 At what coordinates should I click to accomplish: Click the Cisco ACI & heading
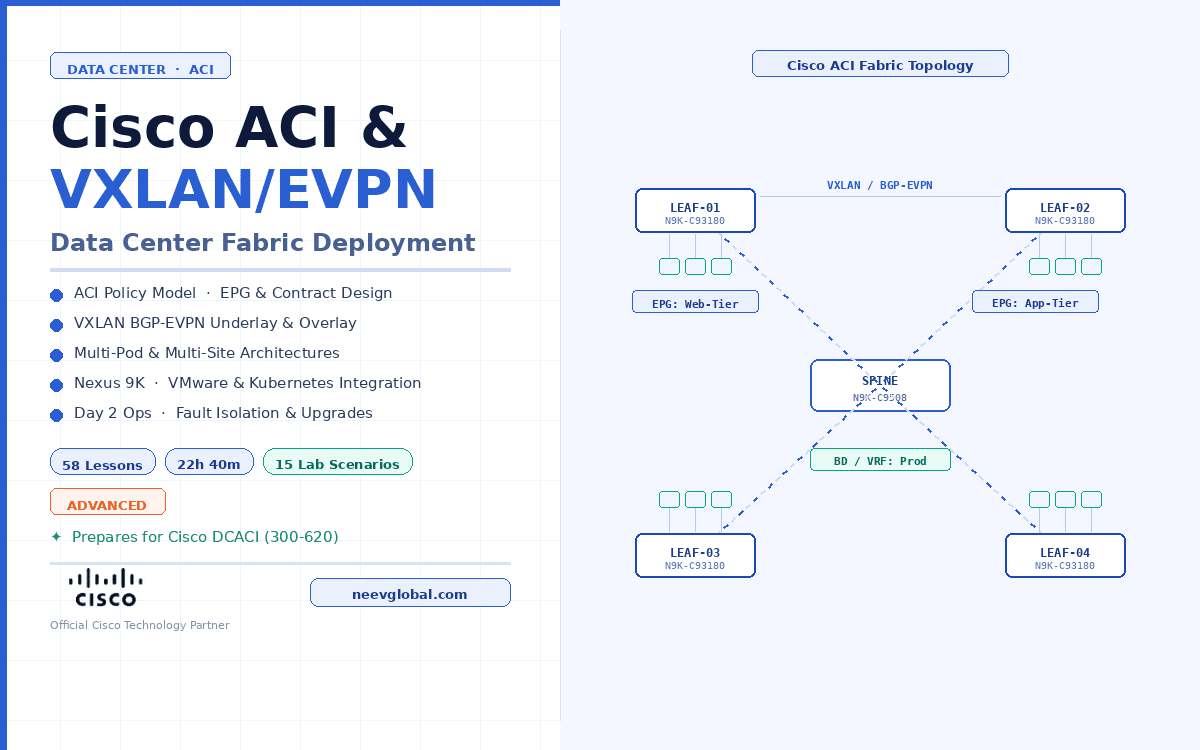pyautogui.click(x=229, y=129)
